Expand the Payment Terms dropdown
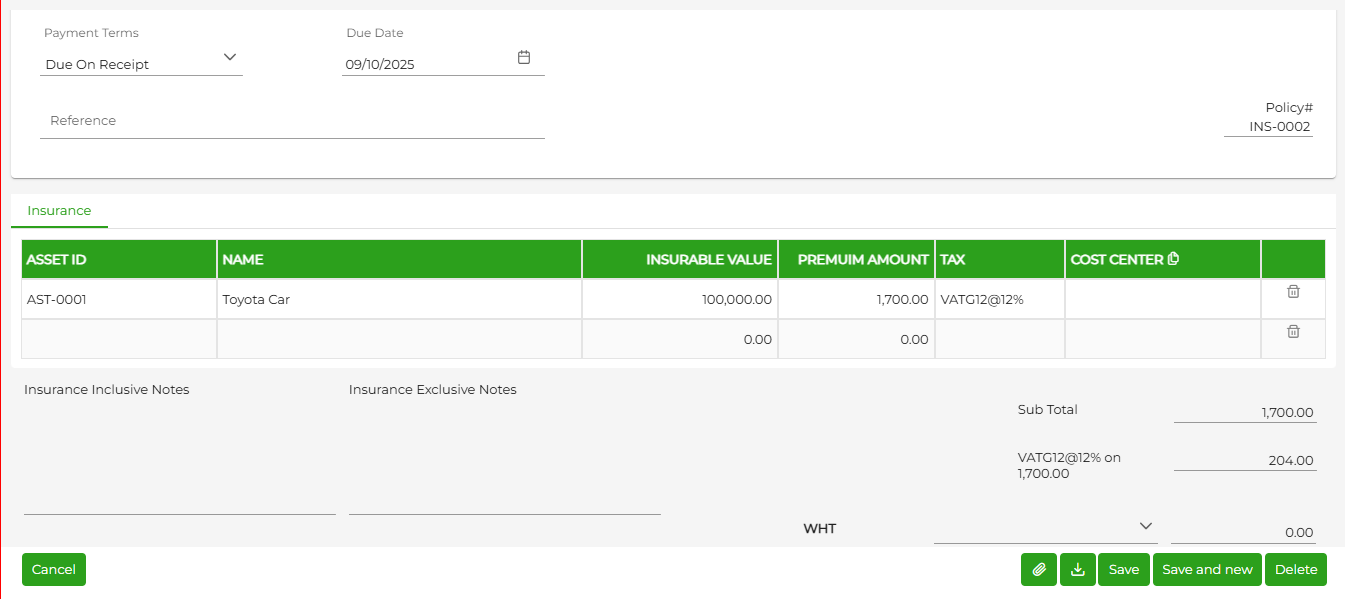1345x599 pixels. (230, 57)
